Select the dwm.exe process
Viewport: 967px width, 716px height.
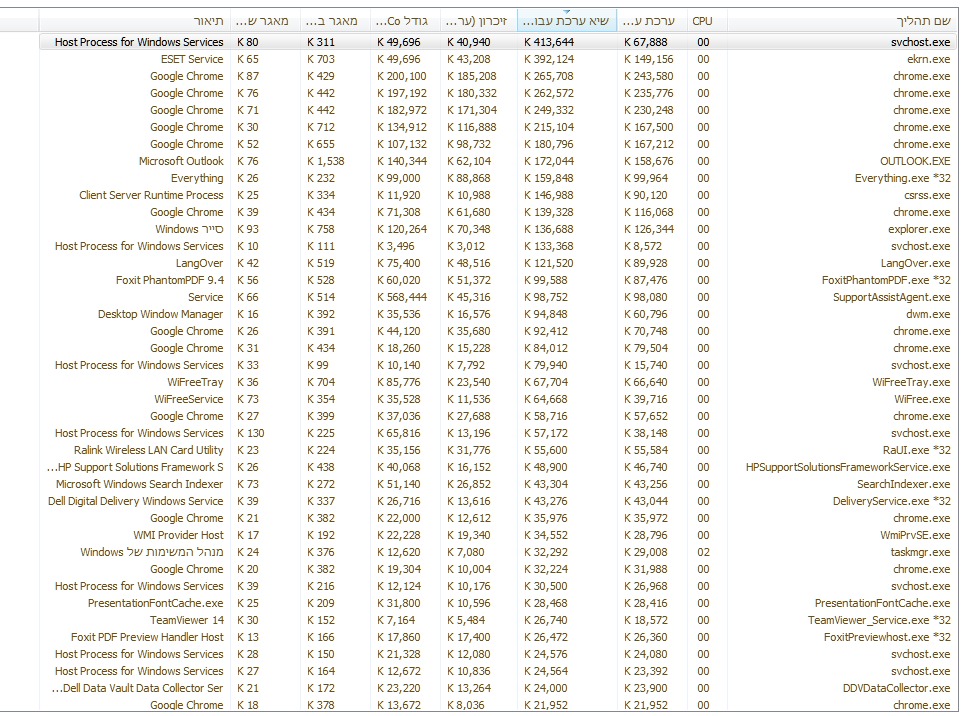tap(928, 314)
